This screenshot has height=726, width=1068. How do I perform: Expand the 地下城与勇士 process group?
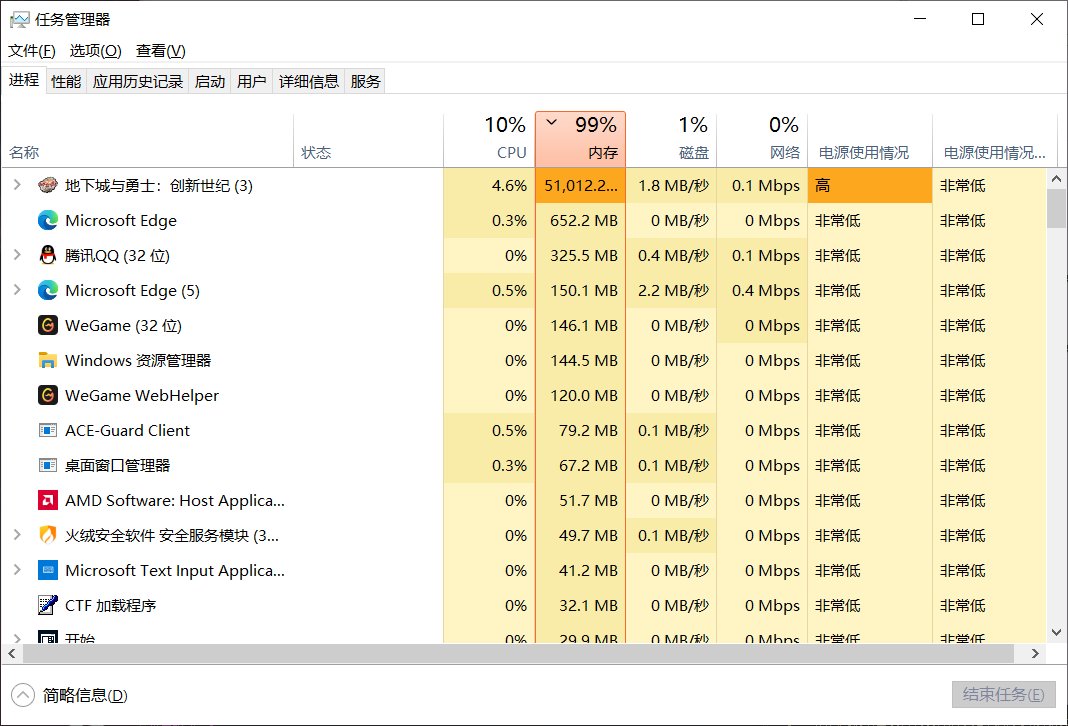coord(17,185)
